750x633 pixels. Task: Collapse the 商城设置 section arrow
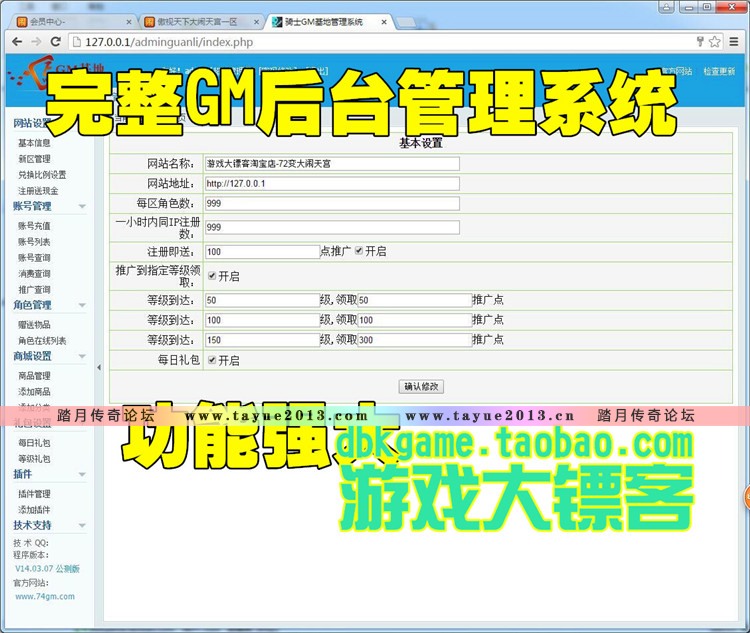tap(82, 356)
